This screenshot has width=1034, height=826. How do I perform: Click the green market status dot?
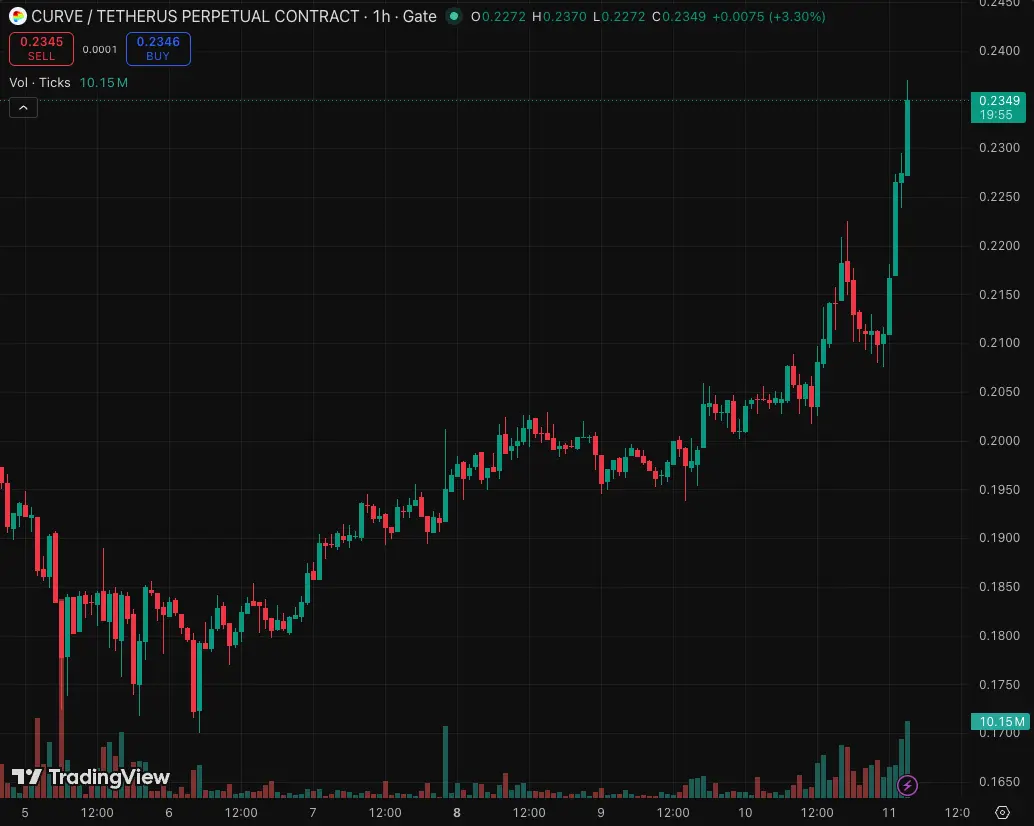pyautogui.click(x=454, y=16)
